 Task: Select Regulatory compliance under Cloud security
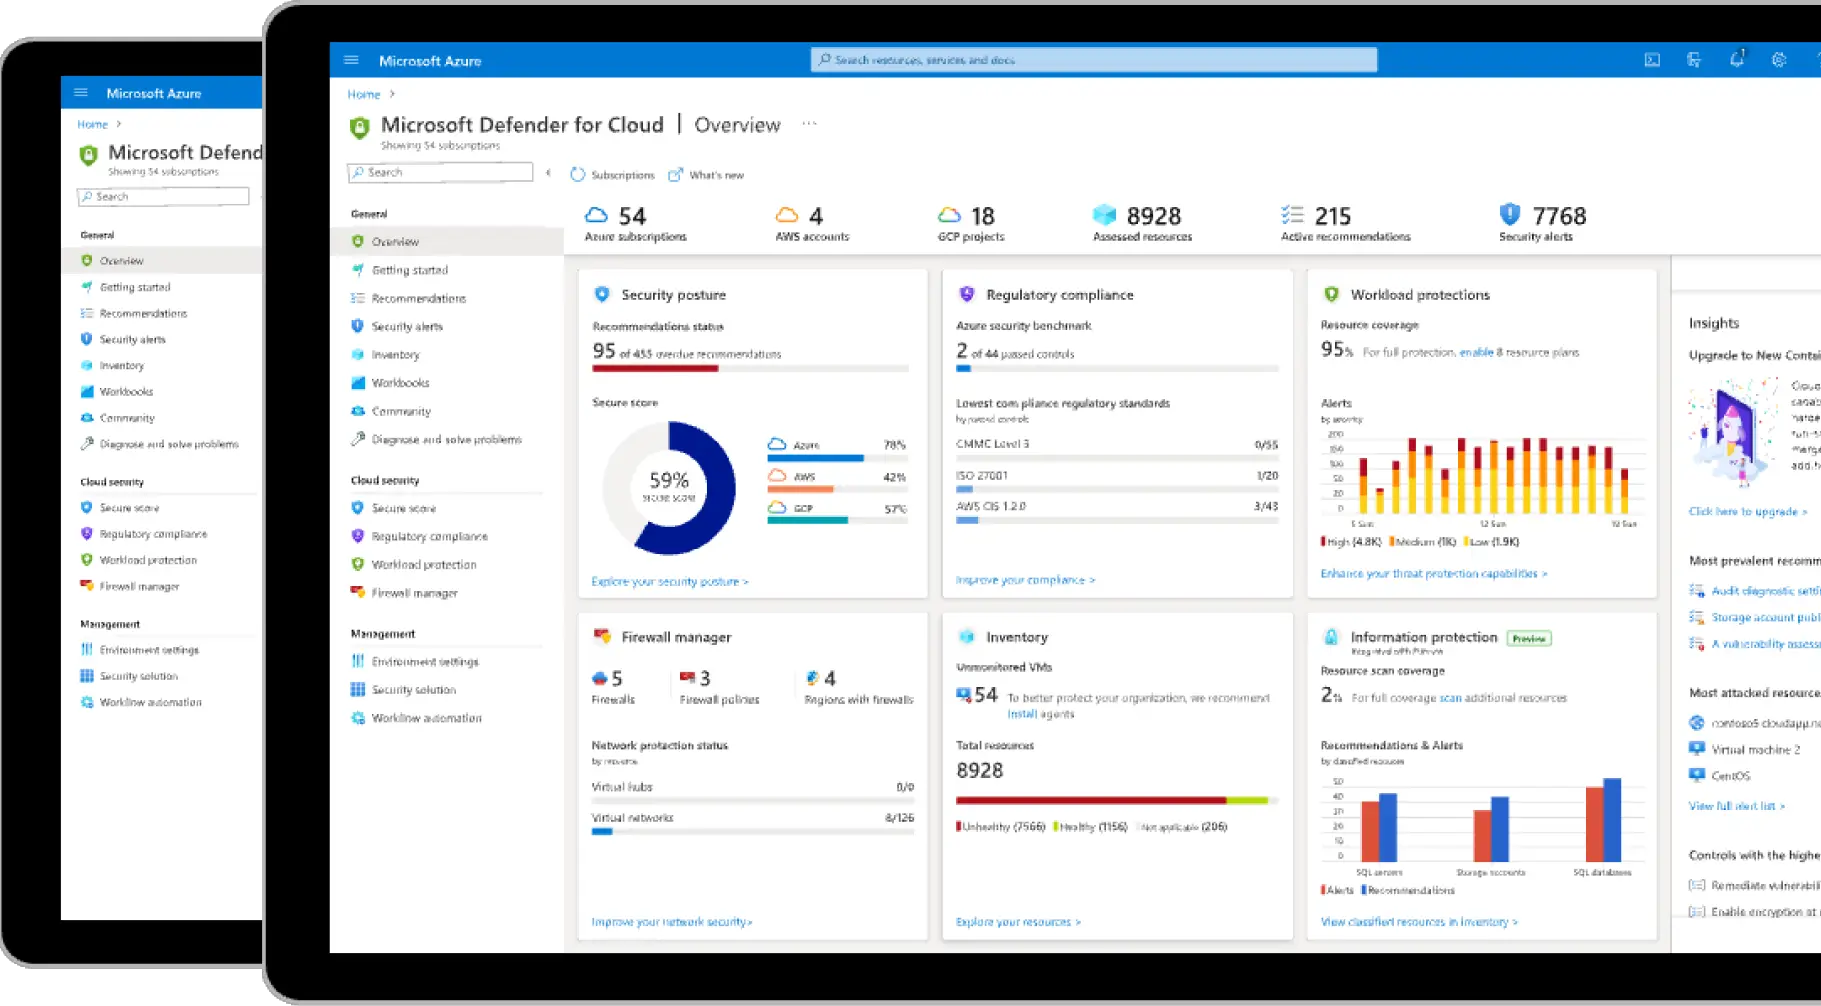429,536
